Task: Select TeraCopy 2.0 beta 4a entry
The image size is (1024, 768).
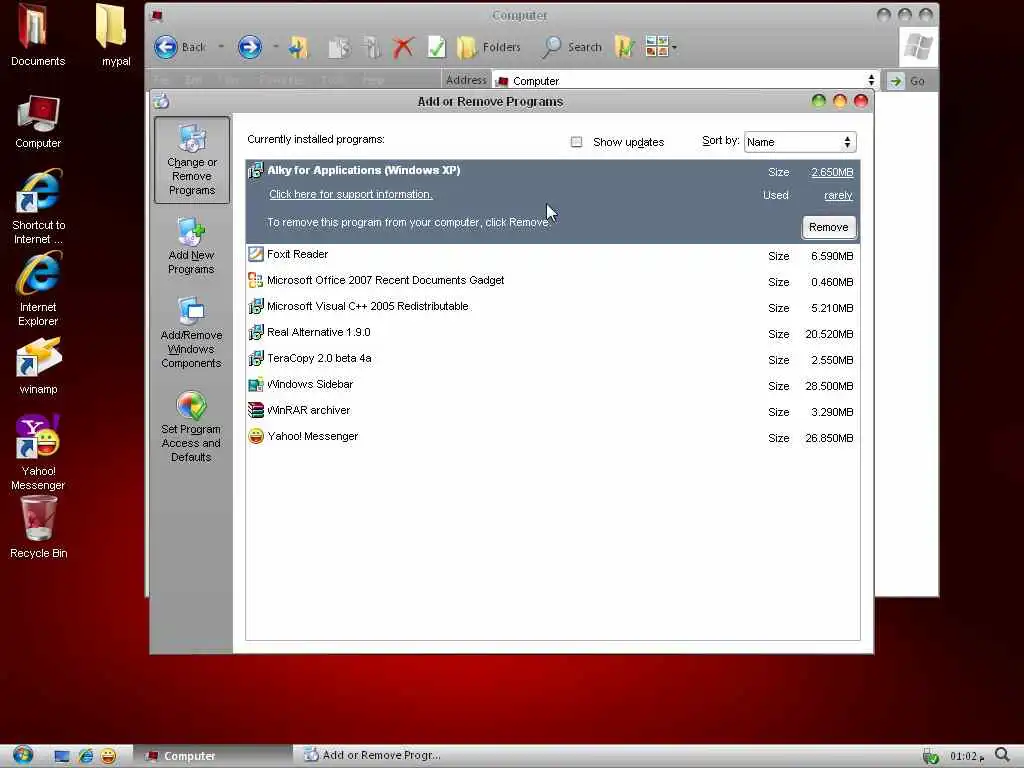Action: (x=552, y=360)
